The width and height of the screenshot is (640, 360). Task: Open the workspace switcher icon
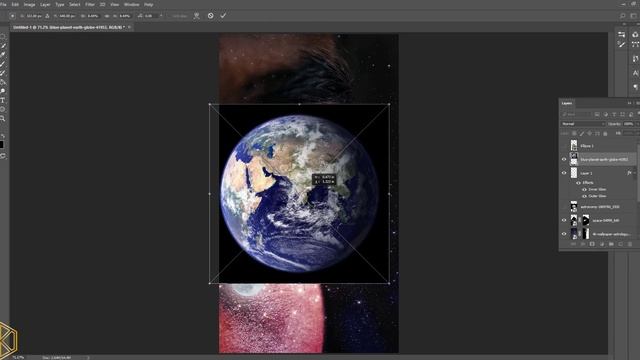pos(634,16)
